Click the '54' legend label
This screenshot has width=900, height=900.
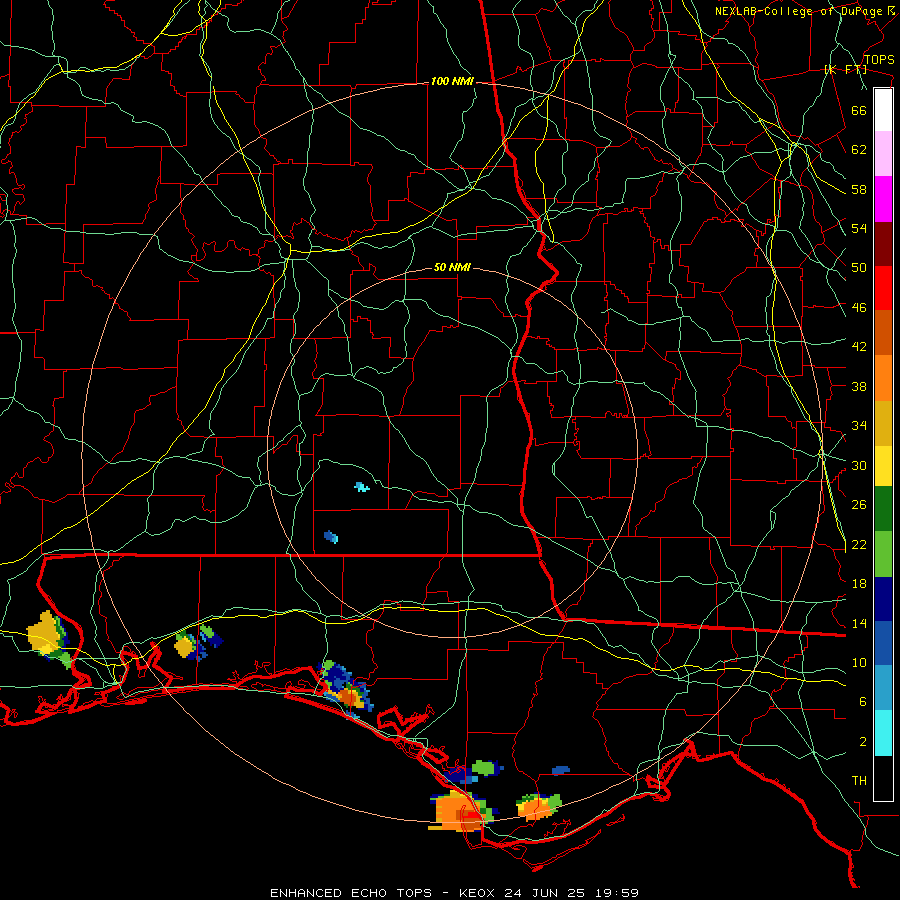859,228
